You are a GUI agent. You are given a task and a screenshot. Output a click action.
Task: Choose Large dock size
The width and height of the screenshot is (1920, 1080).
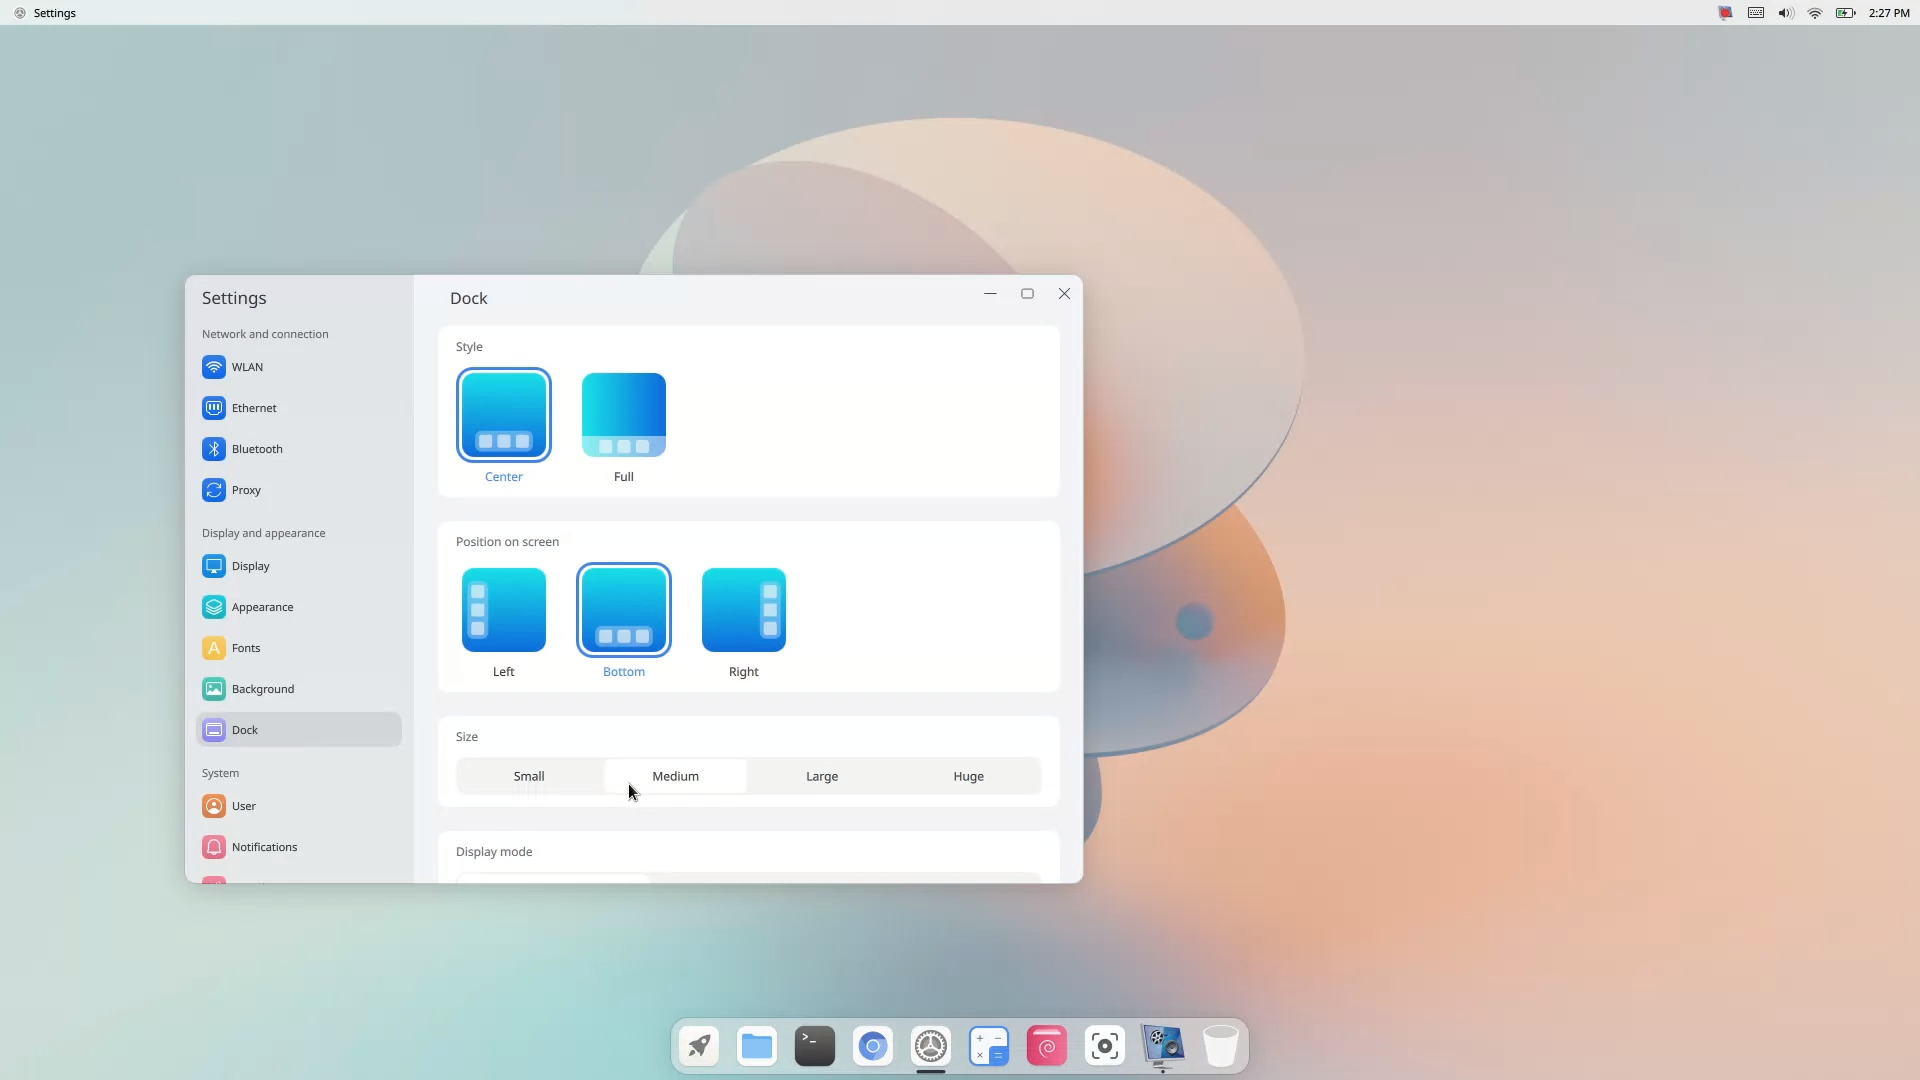822,776
